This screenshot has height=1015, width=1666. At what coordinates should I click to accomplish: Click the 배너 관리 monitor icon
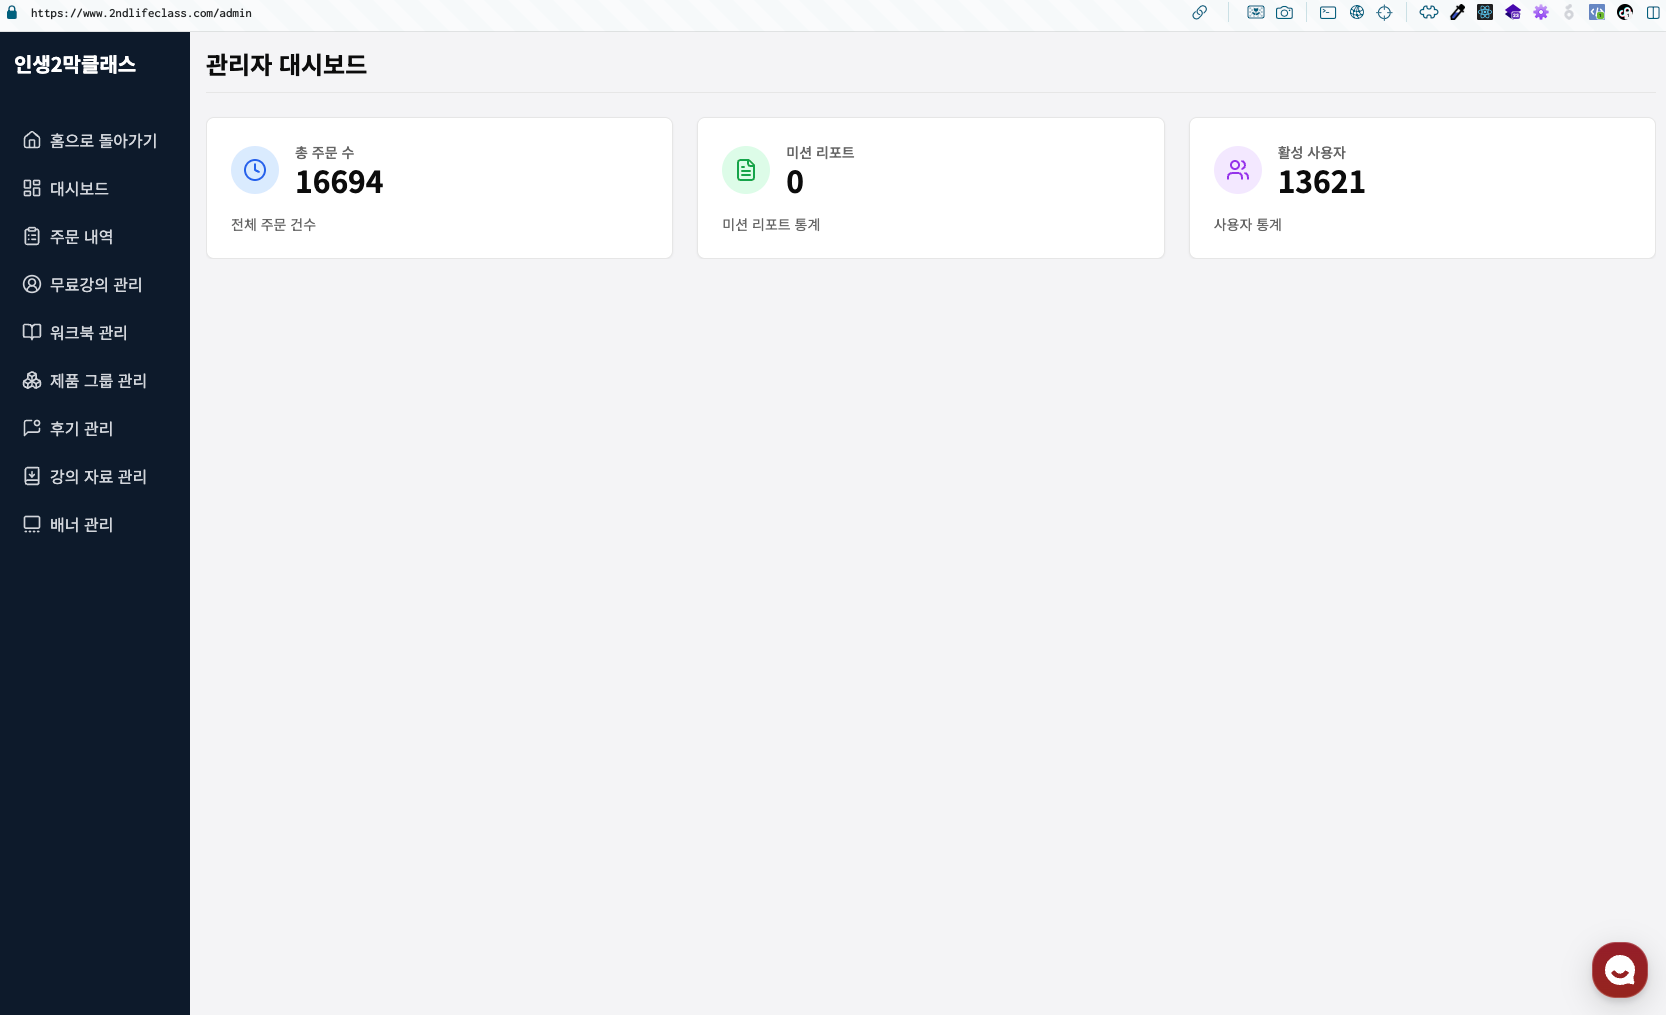coord(32,524)
